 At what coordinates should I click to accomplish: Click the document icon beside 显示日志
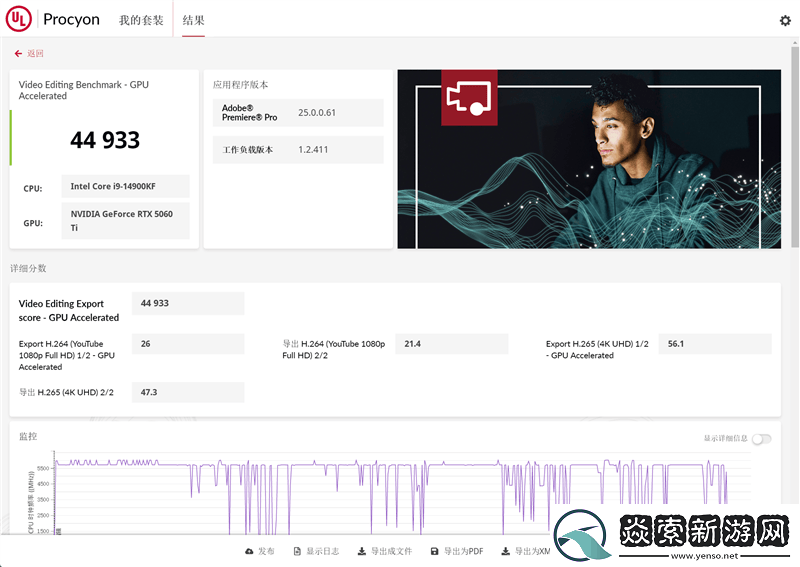point(297,551)
